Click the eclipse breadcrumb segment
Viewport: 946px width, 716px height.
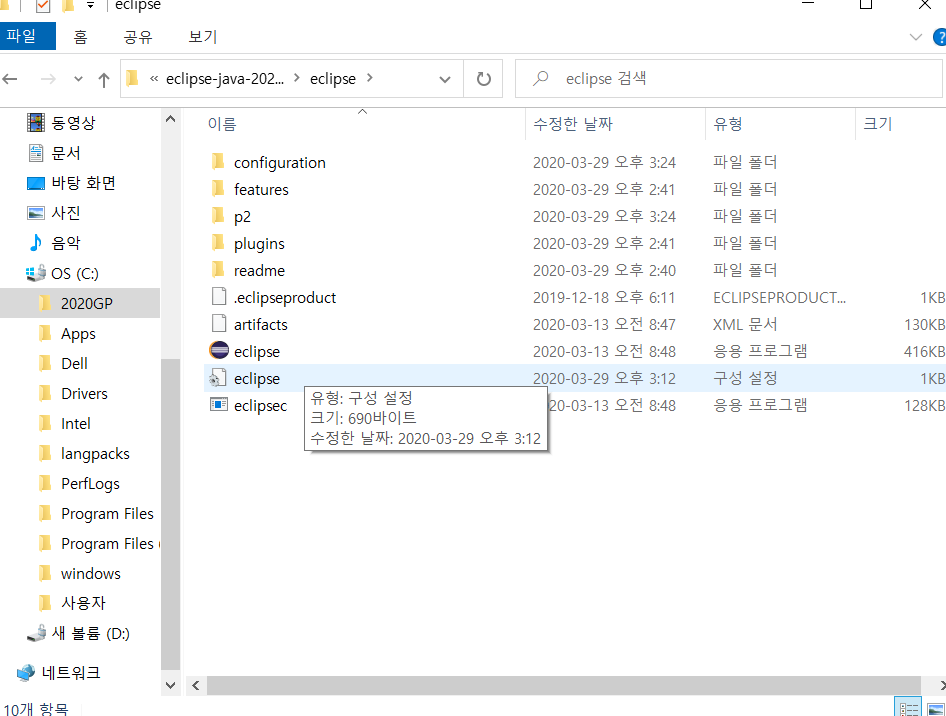332,78
